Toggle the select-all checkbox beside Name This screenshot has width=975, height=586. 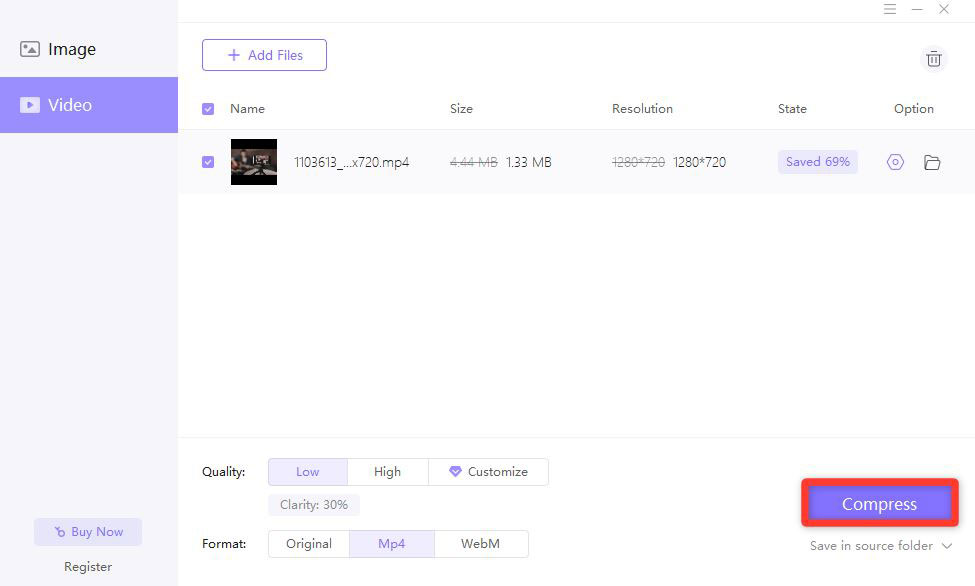(x=208, y=109)
